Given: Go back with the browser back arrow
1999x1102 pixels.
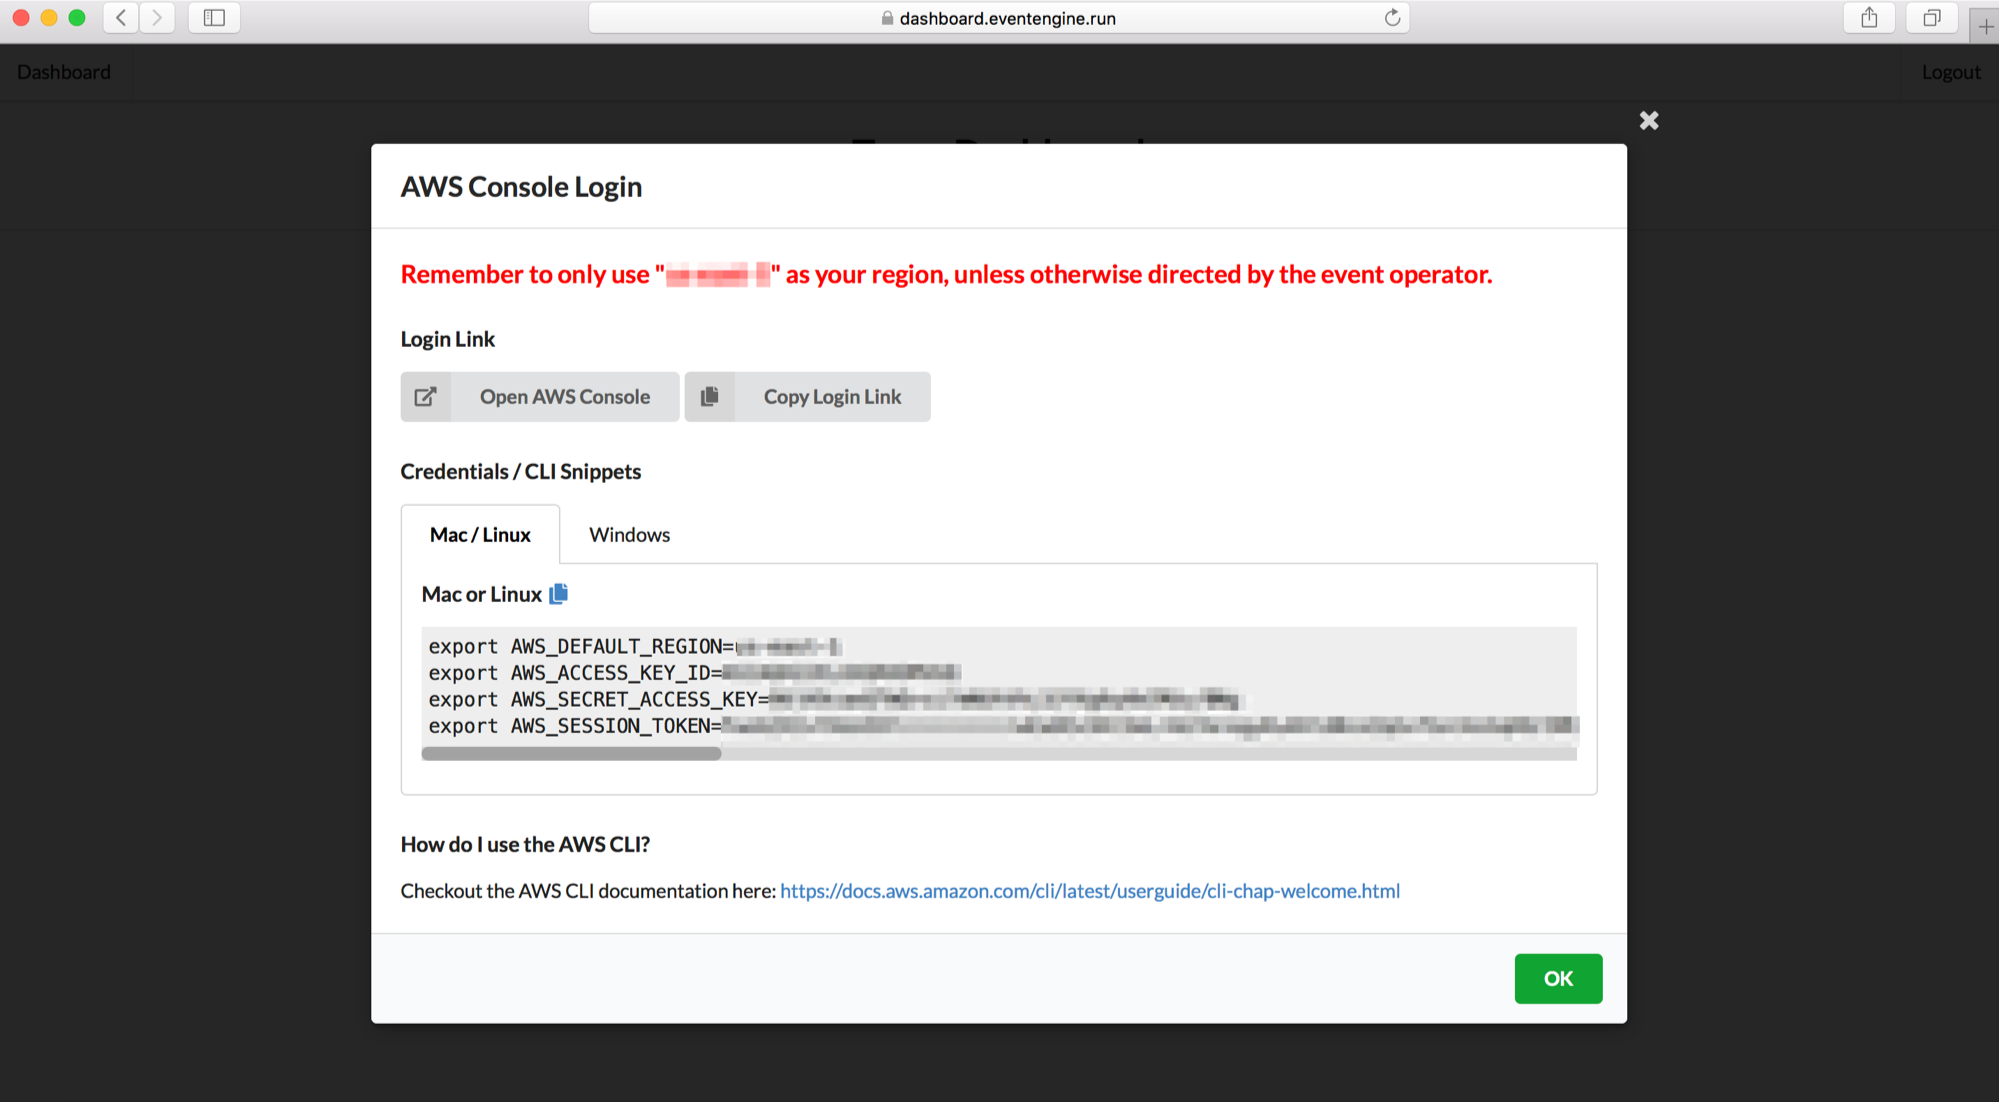Looking at the screenshot, I should [x=121, y=17].
